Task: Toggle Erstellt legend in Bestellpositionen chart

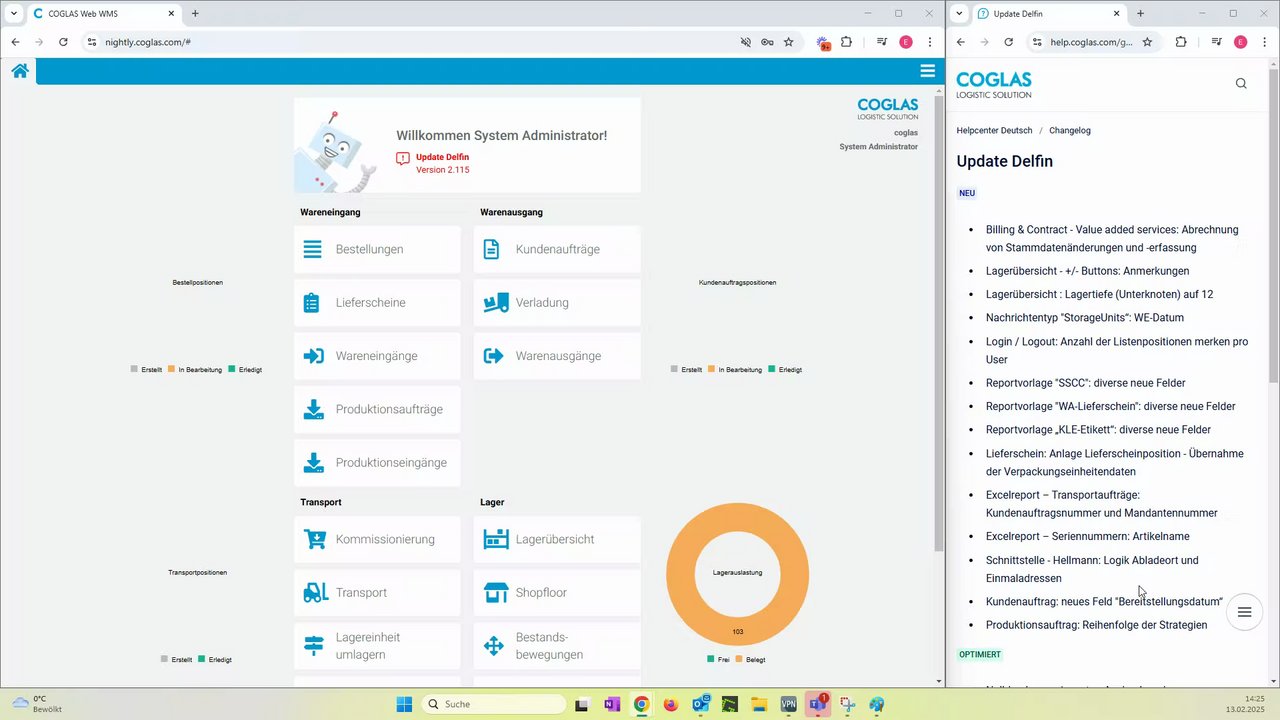Action: click(146, 369)
